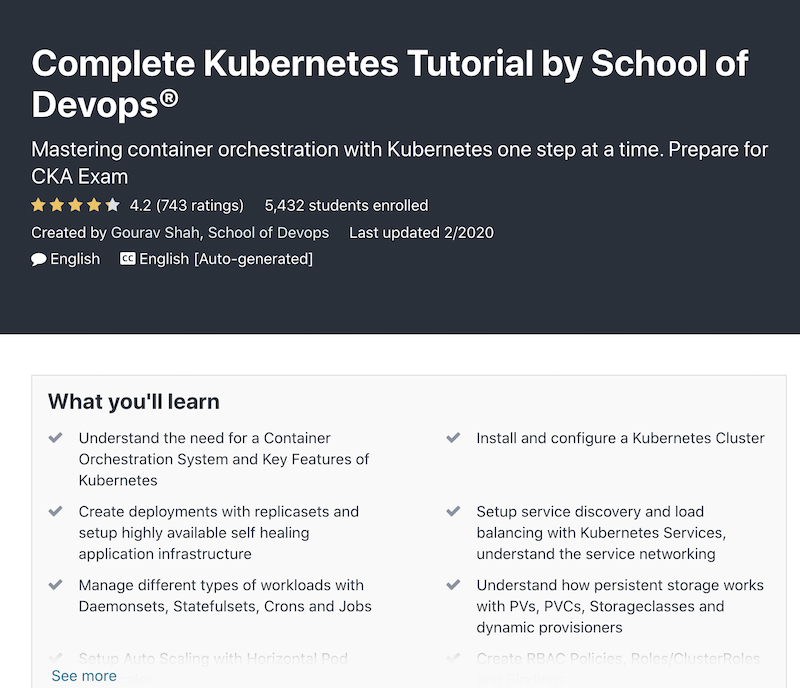Viewport: 800px width, 688px height.
Task: Click the English Auto-generated captions label
Action: tap(226, 259)
